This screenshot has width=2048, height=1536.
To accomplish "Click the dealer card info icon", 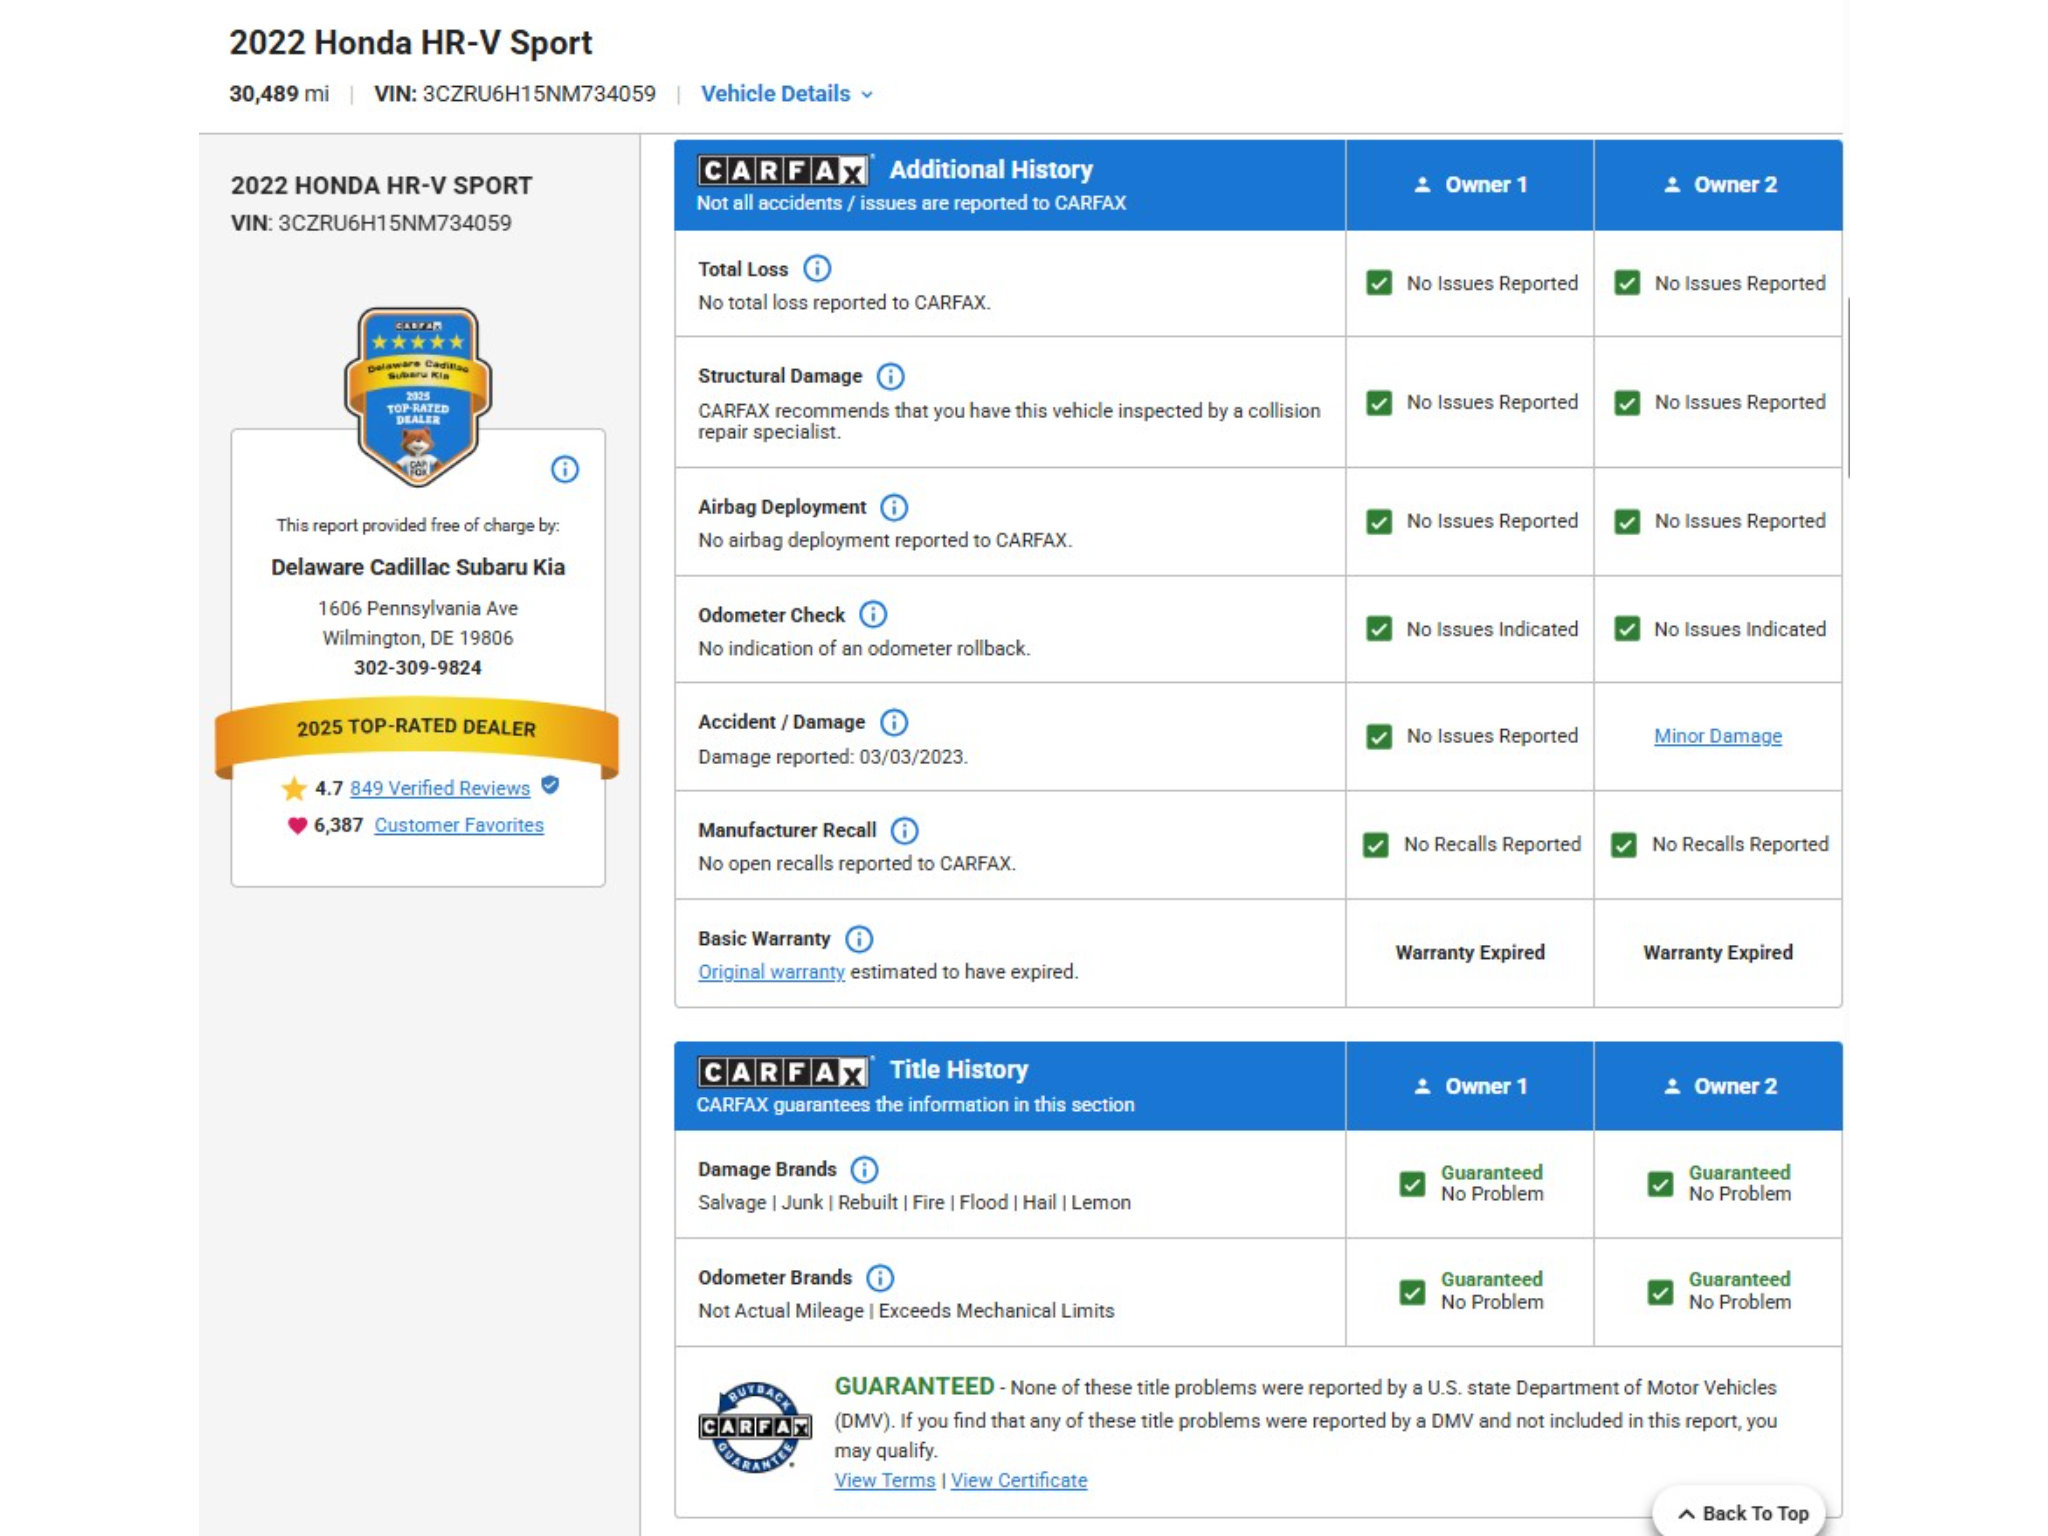I will pos(565,469).
